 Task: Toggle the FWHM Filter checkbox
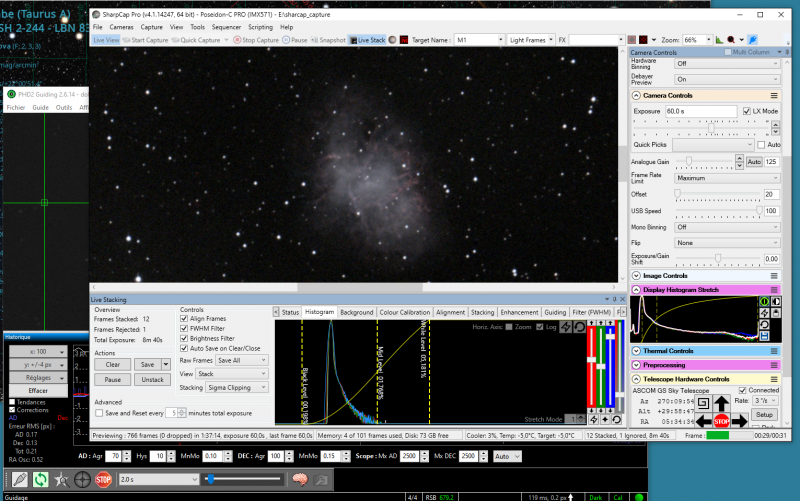tap(184, 329)
